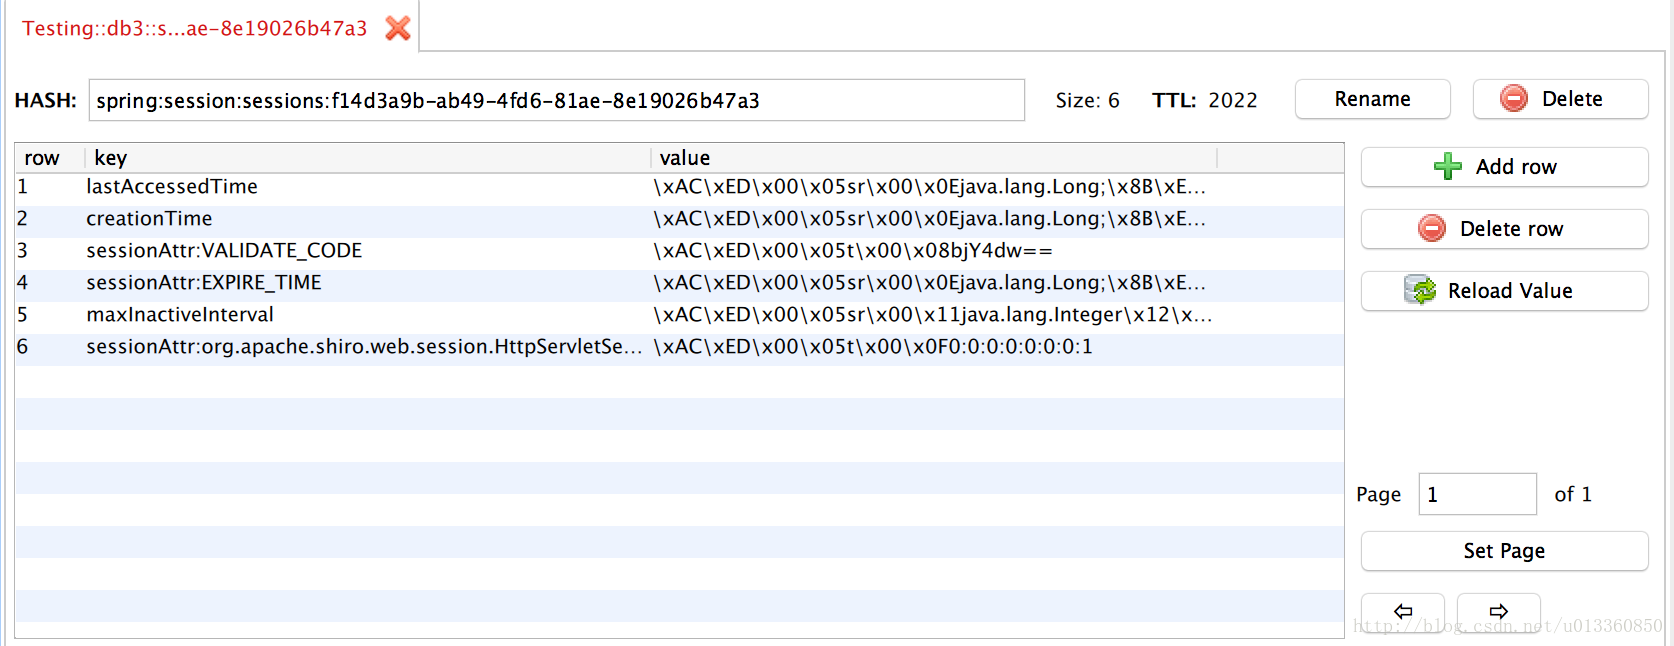Click the value cell of lastAccessedTime row
Image resolution: width=1674 pixels, height=646 pixels.
[x=934, y=186]
